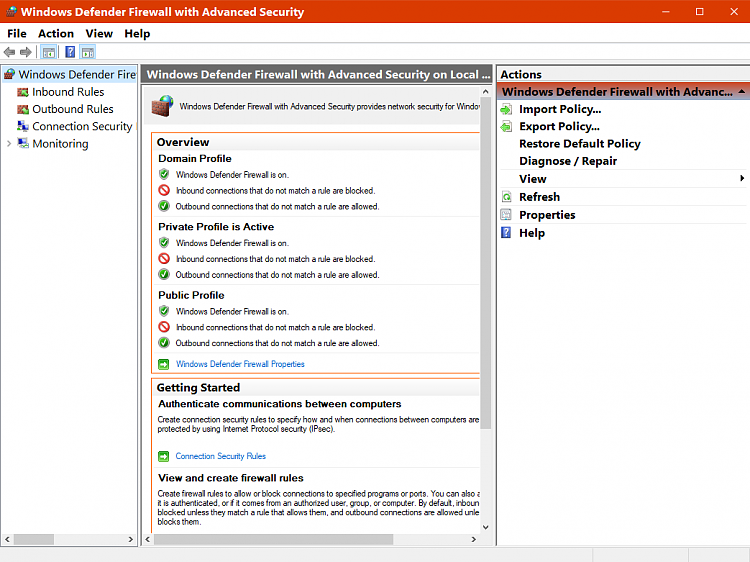750x562 pixels.
Task: Open Windows Defender Firewall Properties link
Action: [240, 364]
